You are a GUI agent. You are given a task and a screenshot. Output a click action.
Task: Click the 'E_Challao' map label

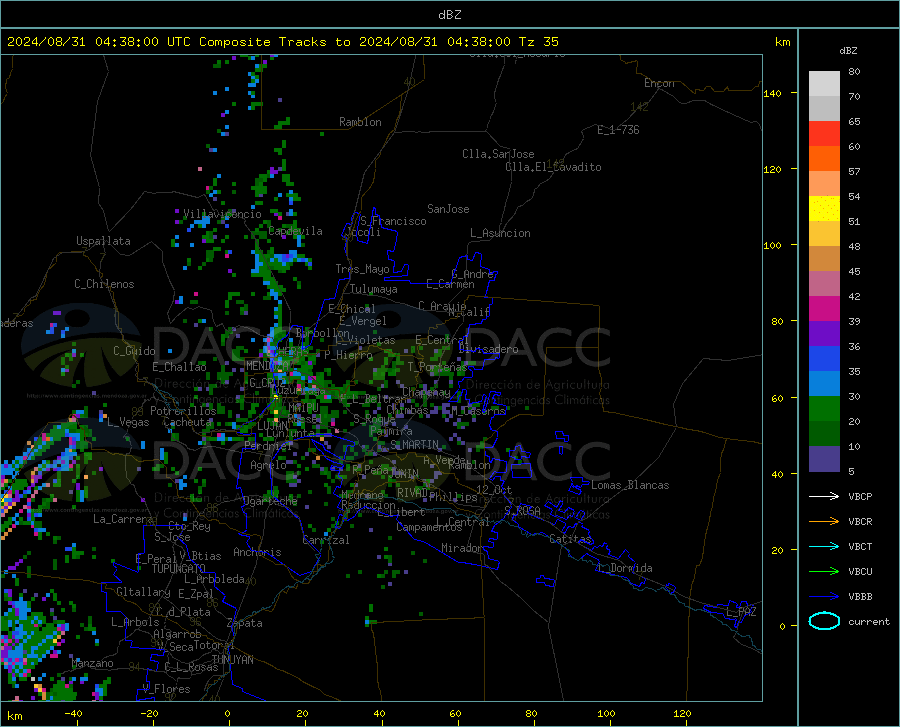click(x=179, y=367)
